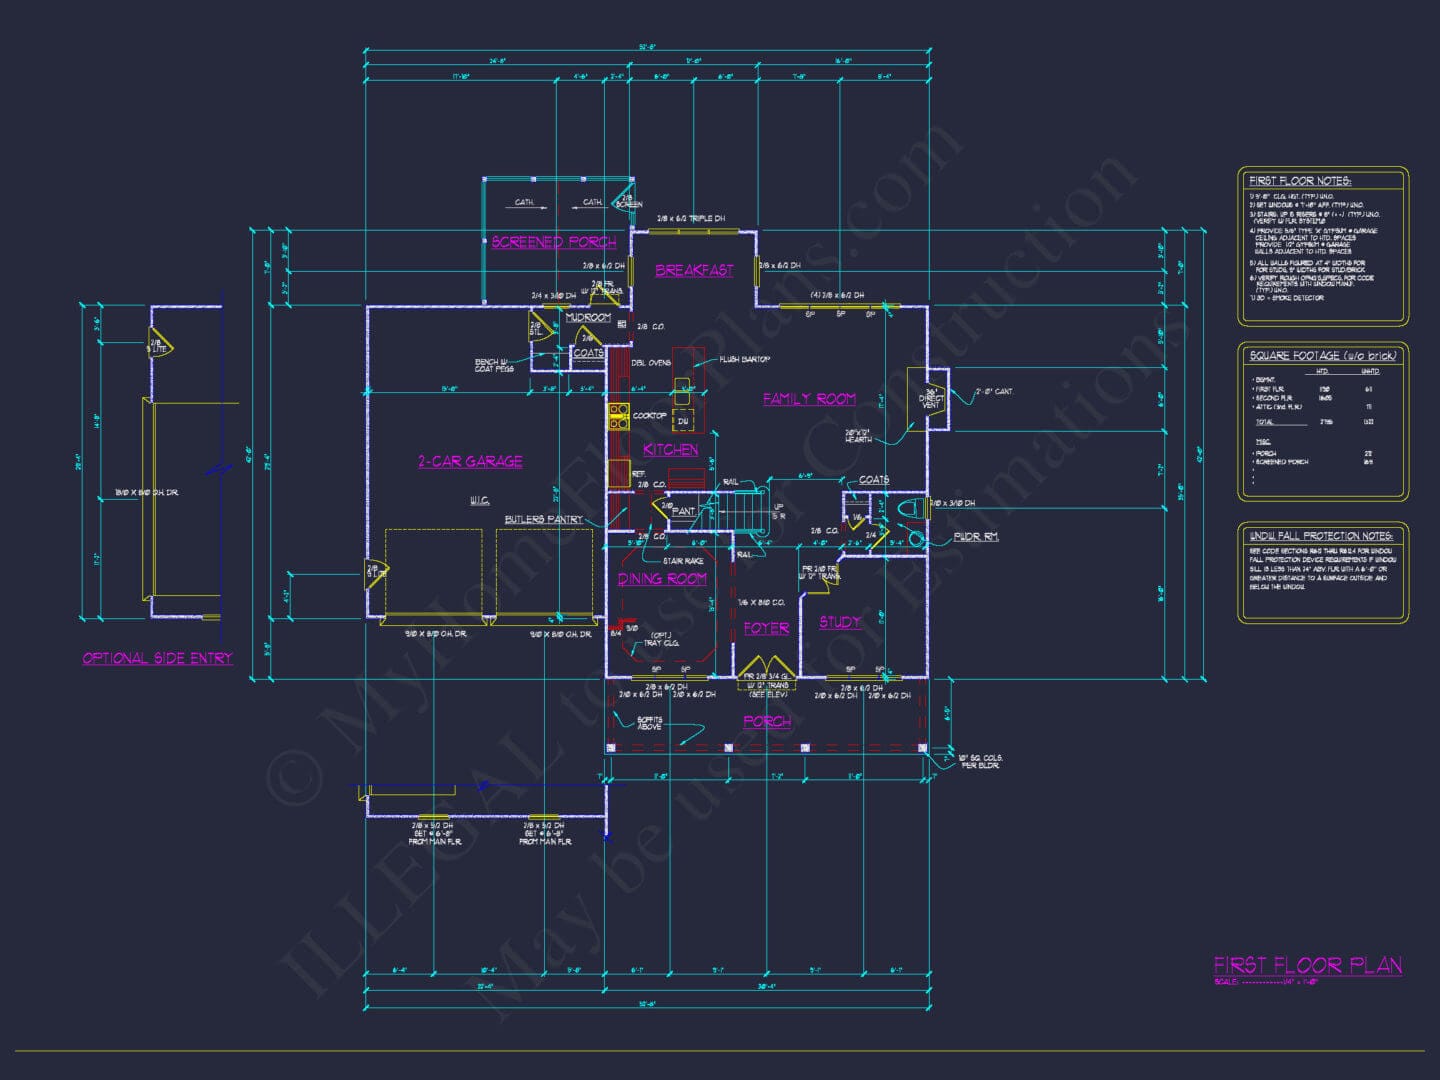
Task: Select the FIRST FLOOR PLAN title
Action: pos(1307,965)
